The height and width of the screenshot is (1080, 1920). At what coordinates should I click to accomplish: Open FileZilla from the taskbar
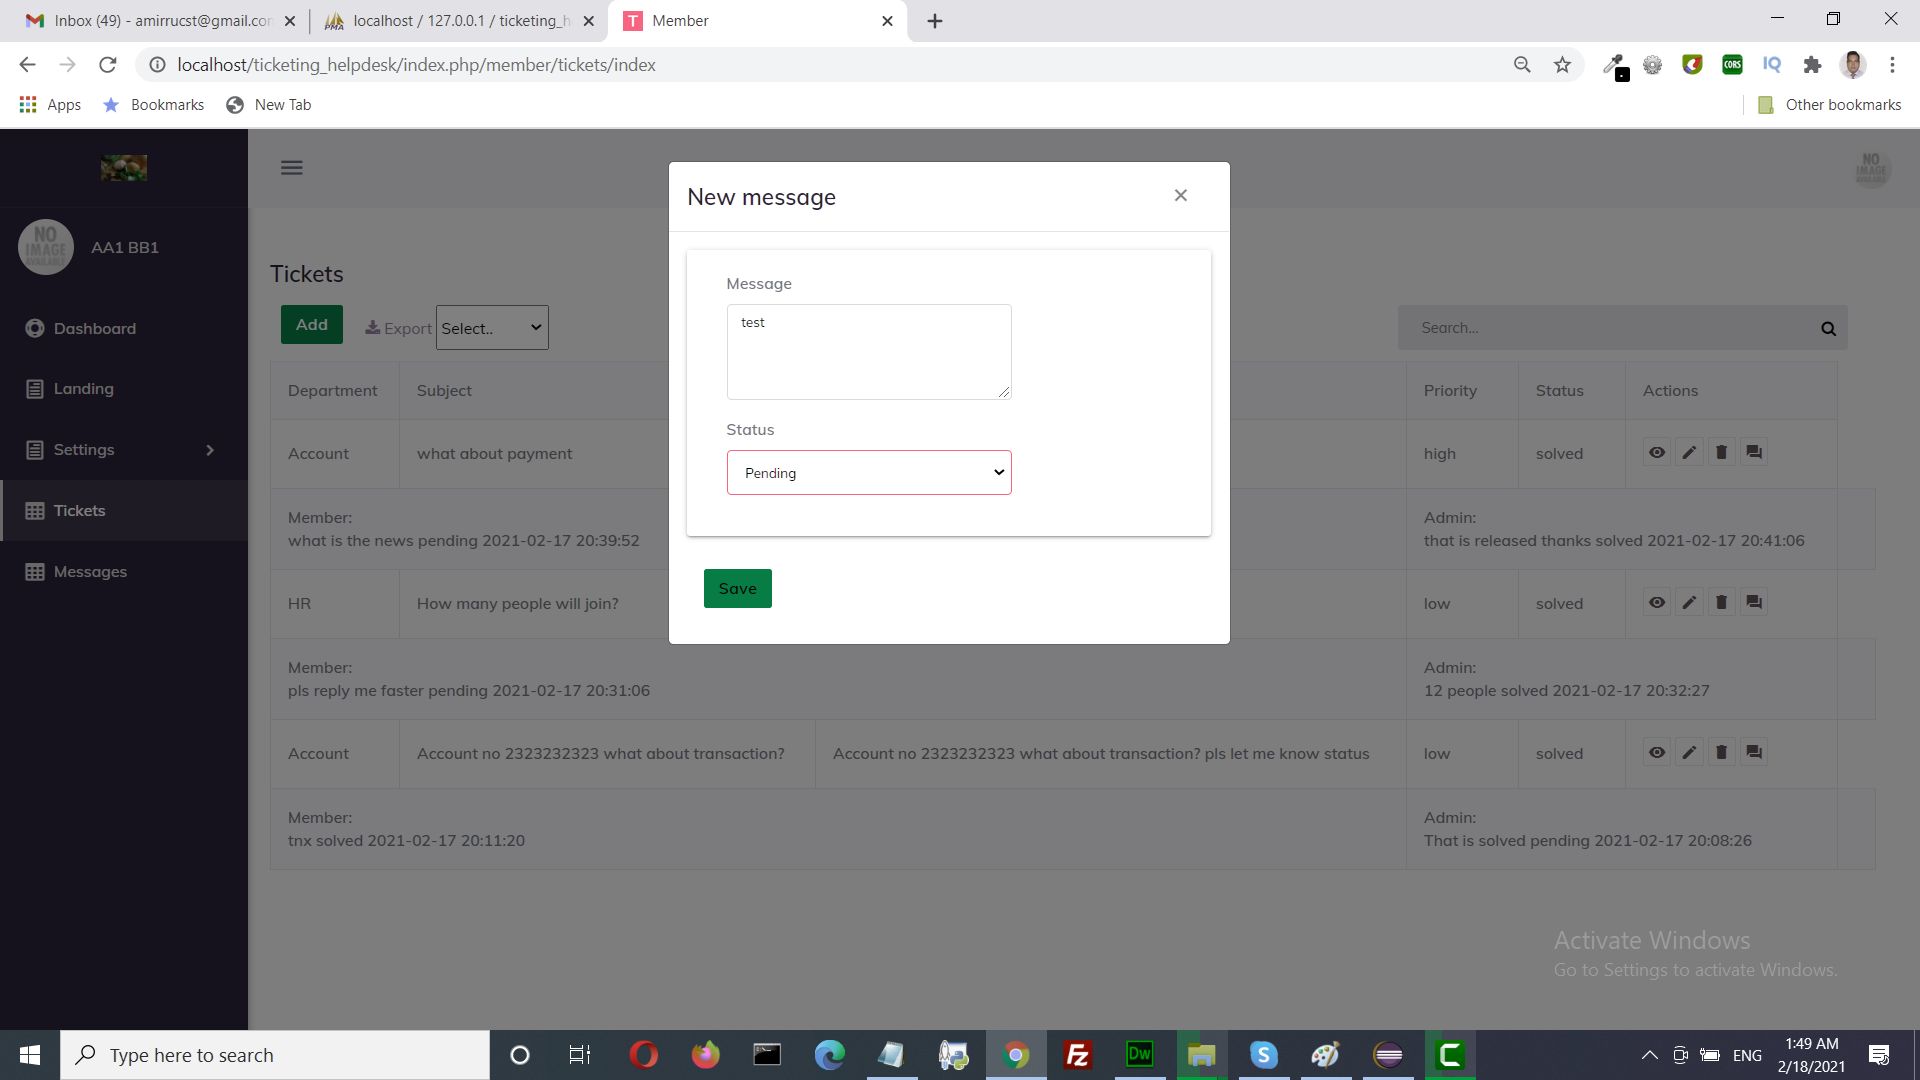[1077, 1055]
